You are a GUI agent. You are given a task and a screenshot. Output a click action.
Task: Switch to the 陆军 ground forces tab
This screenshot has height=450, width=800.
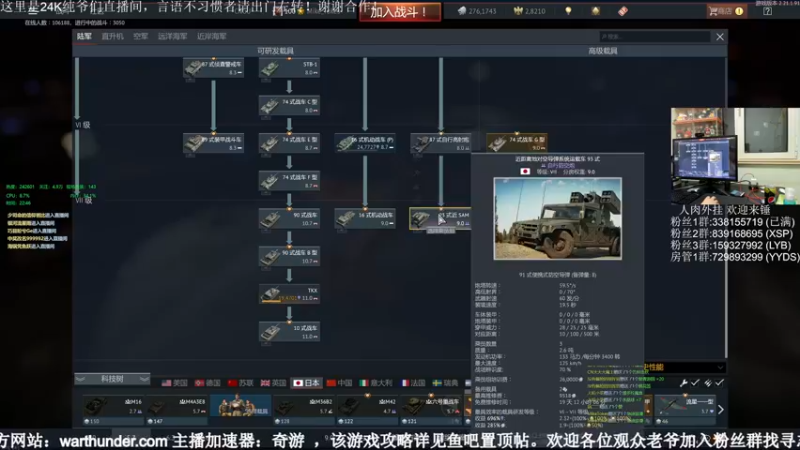[84, 36]
